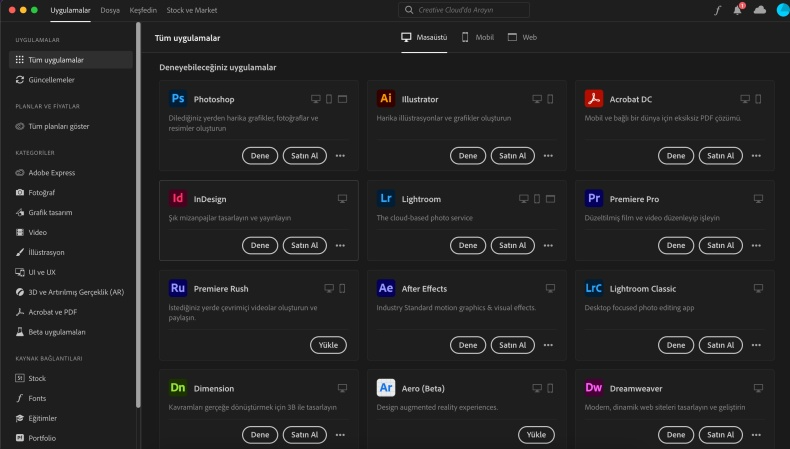Open the Video category in sidebar
This screenshot has width=790, height=449.
coord(31,232)
